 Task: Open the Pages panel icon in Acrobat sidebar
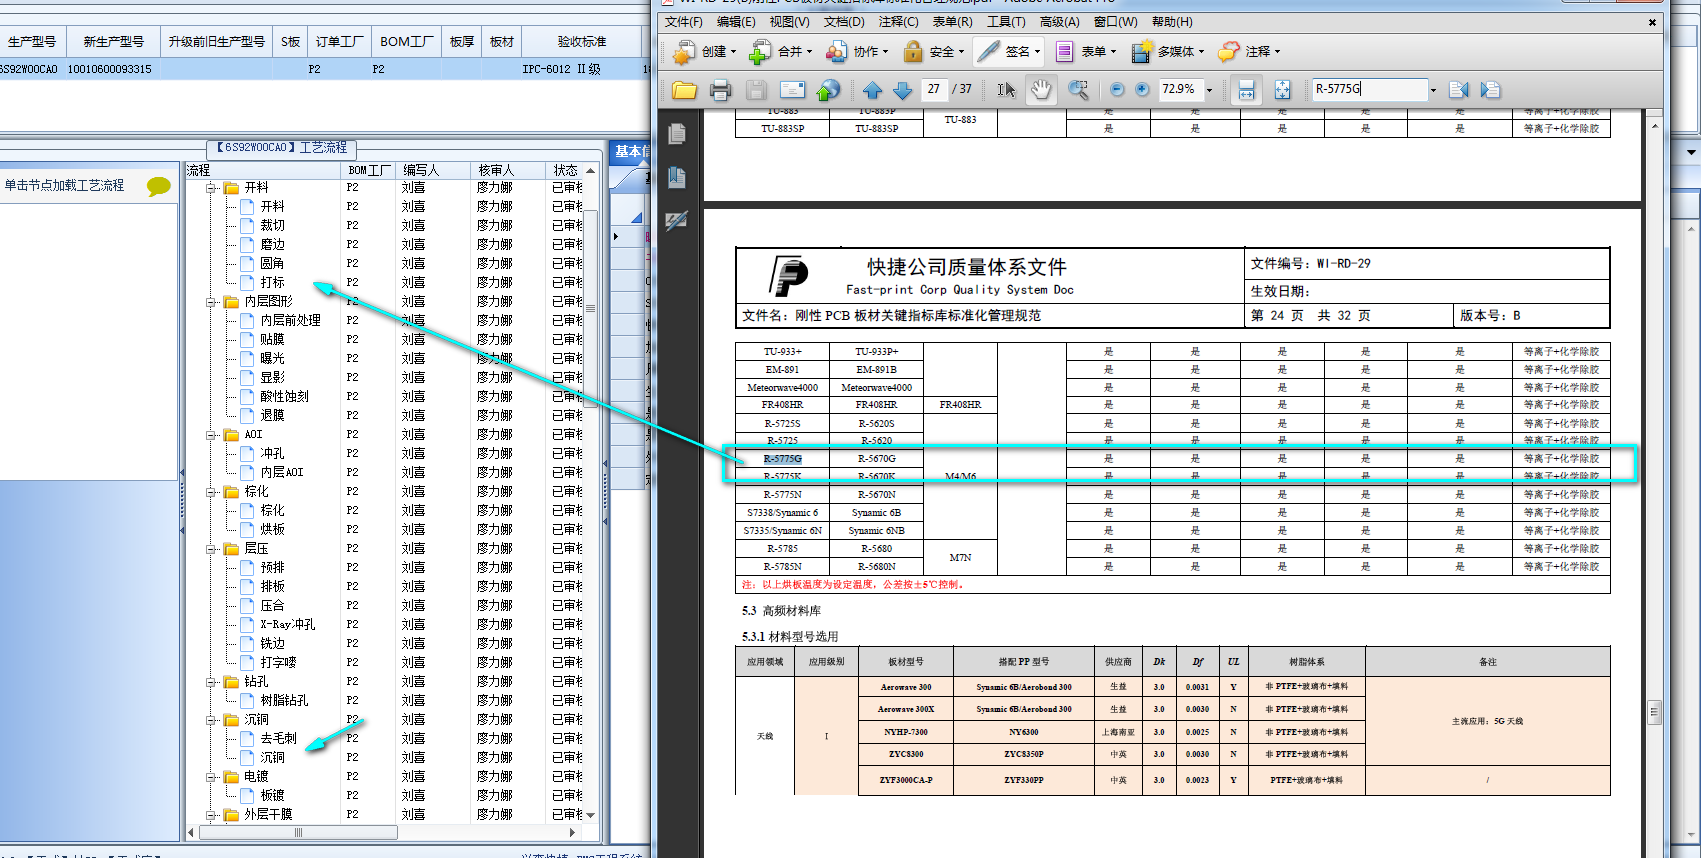(x=677, y=134)
